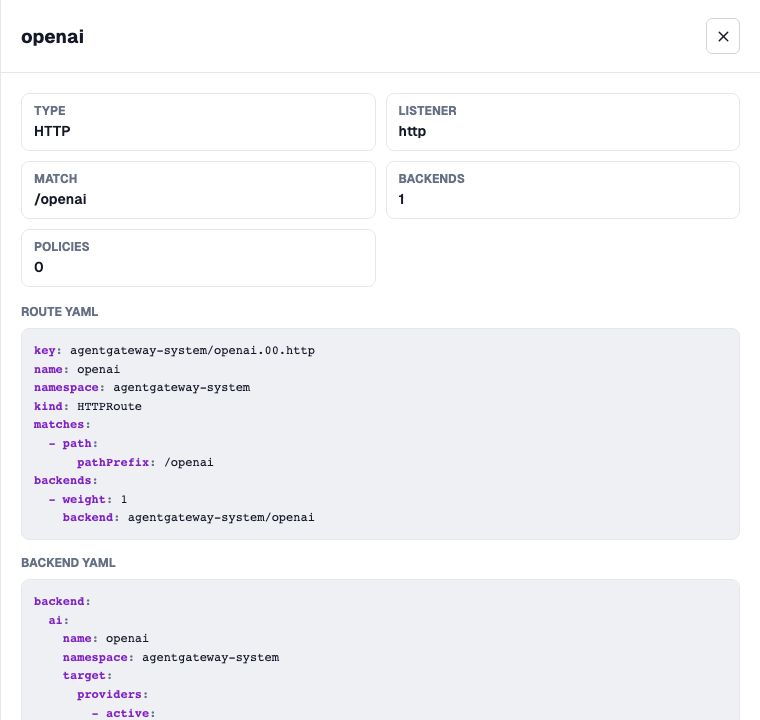This screenshot has width=760, height=720.
Task: Click the key line agentgateway-system/openai.00.http
Action: click(x=174, y=351)
